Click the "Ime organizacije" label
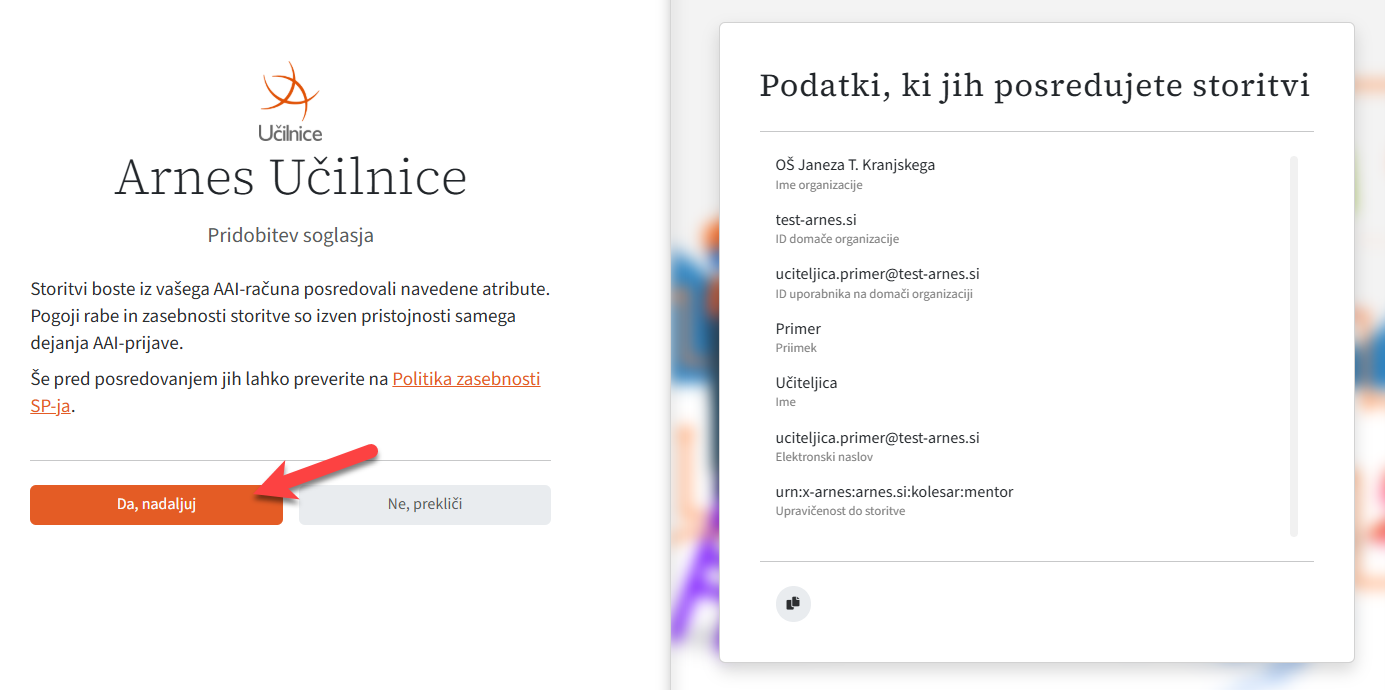The image size is (1385, 690). point(819,185)
